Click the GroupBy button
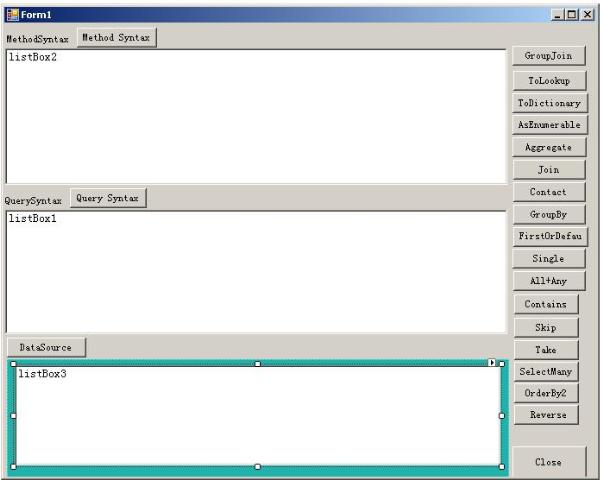This screenshot has height=480, width=603. tap(549, 214)
